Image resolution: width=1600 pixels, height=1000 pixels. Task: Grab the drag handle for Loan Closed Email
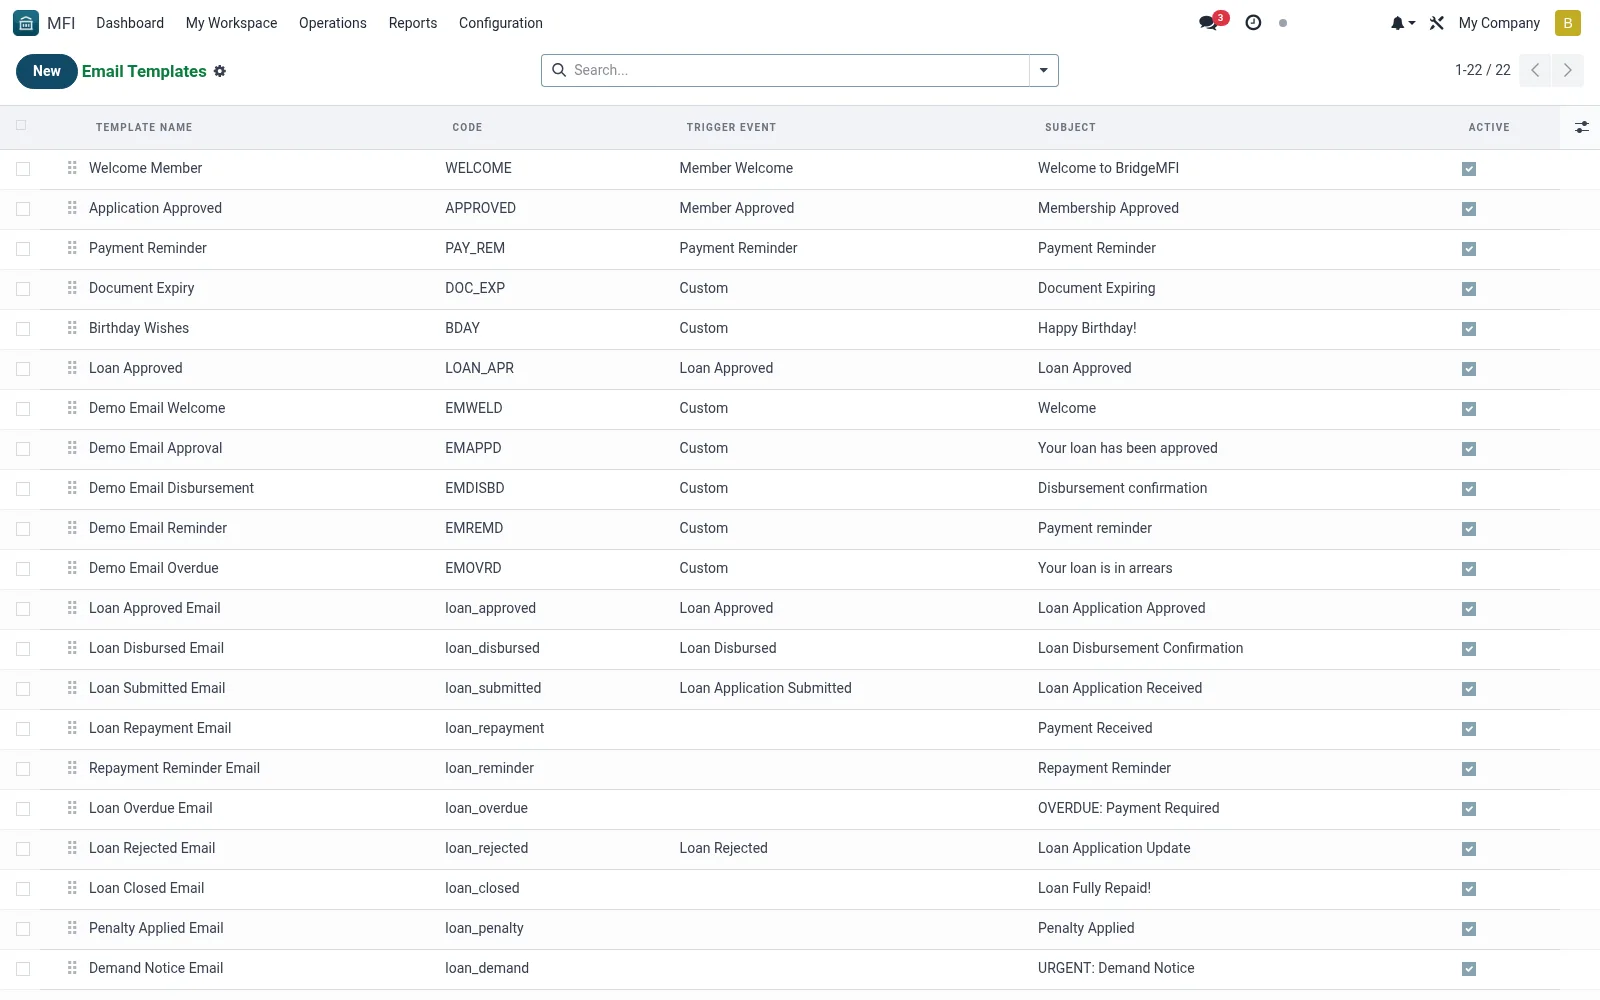pos(72,888)
